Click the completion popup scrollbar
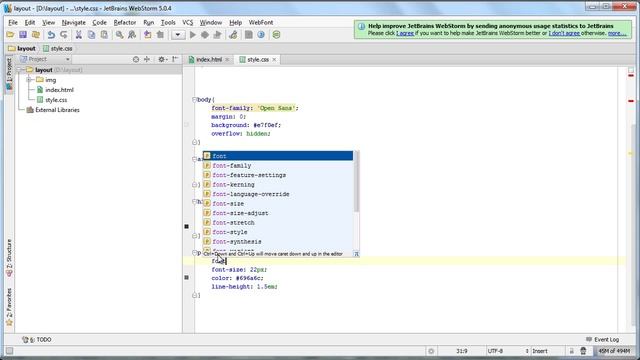 point(356,182)
